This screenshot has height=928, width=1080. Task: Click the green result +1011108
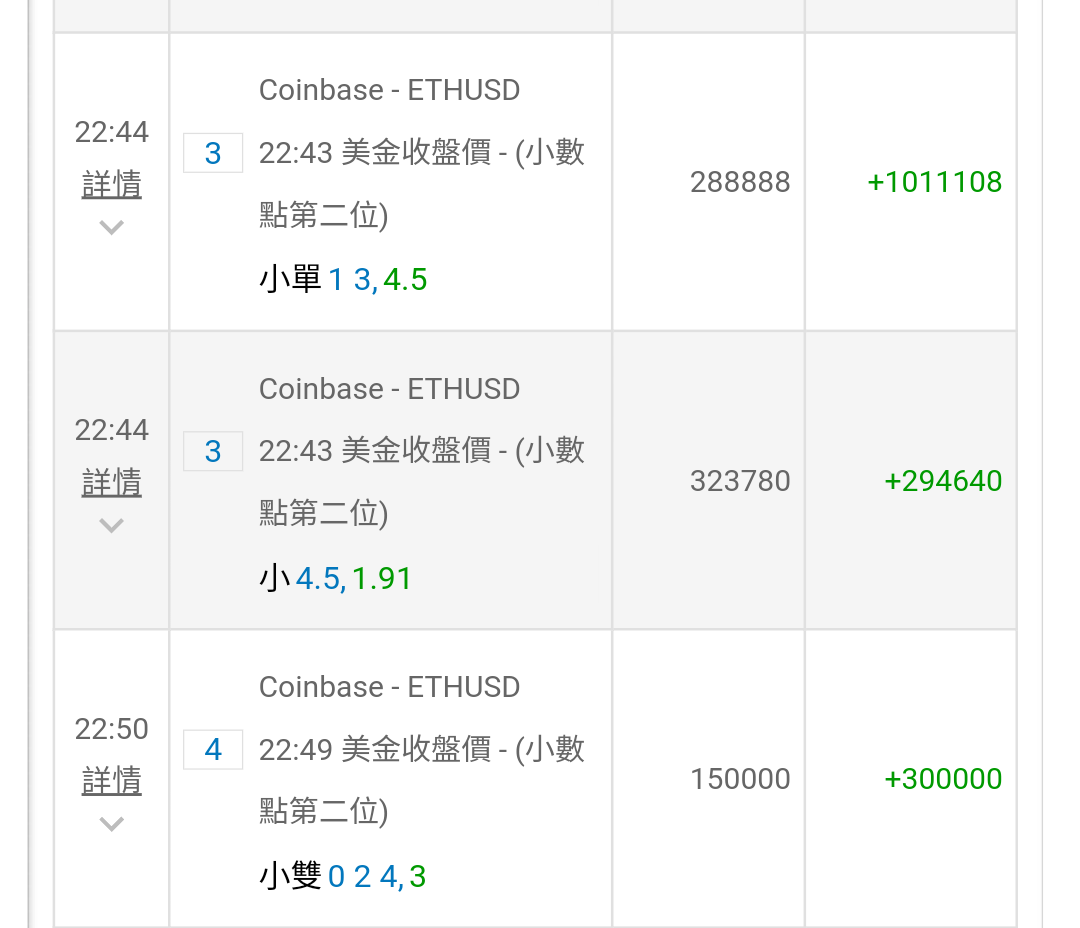coord(934,183)
